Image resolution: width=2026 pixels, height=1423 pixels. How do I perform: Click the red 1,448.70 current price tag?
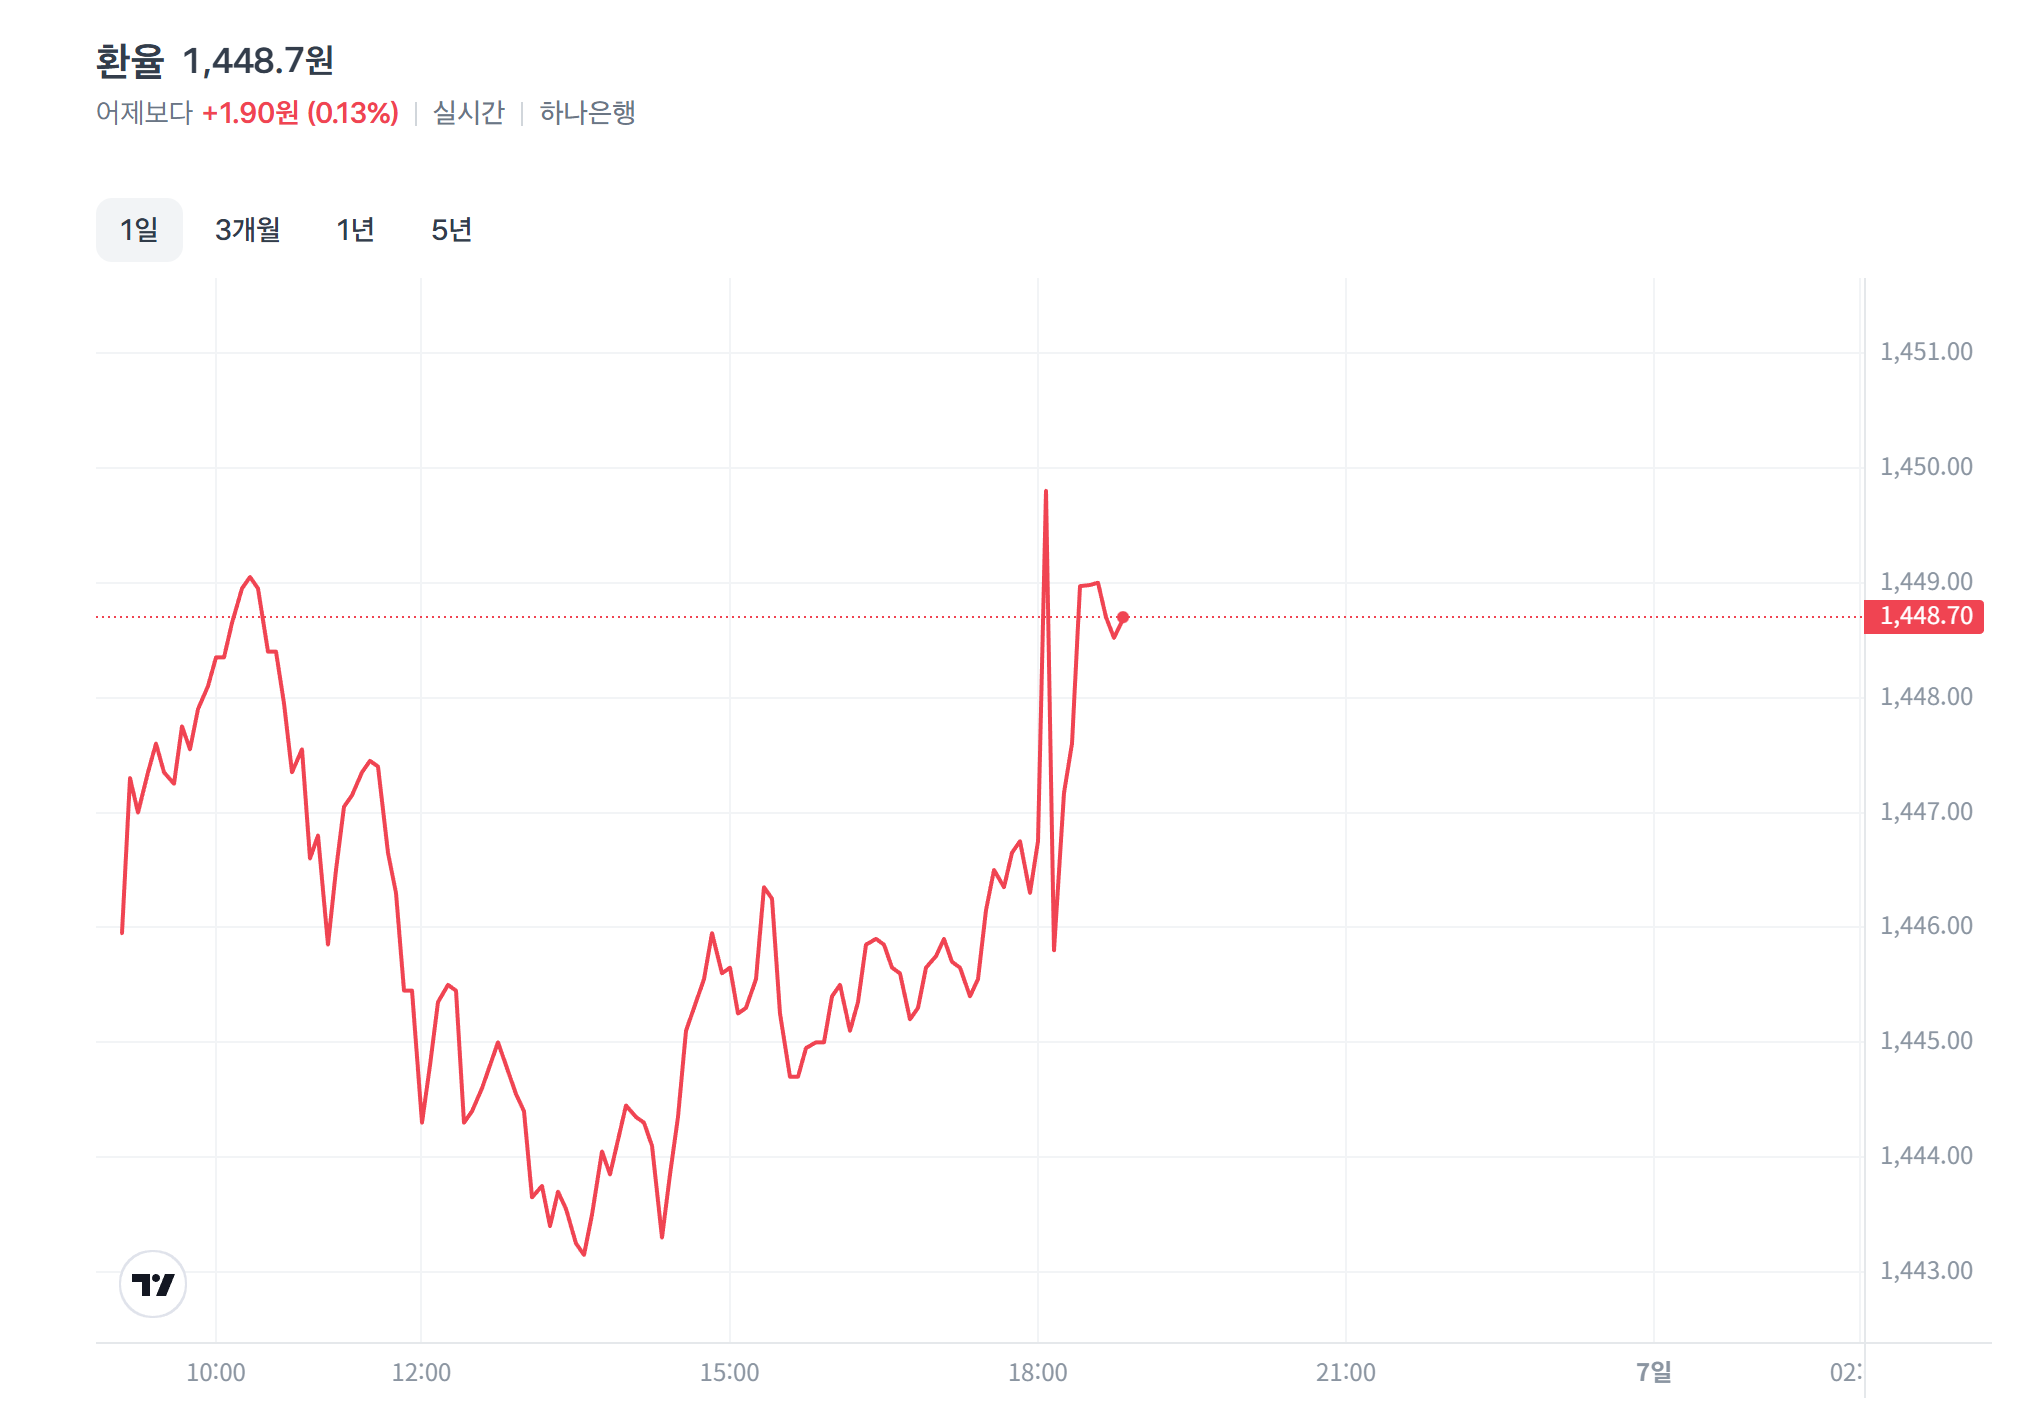coord(1925,616)
